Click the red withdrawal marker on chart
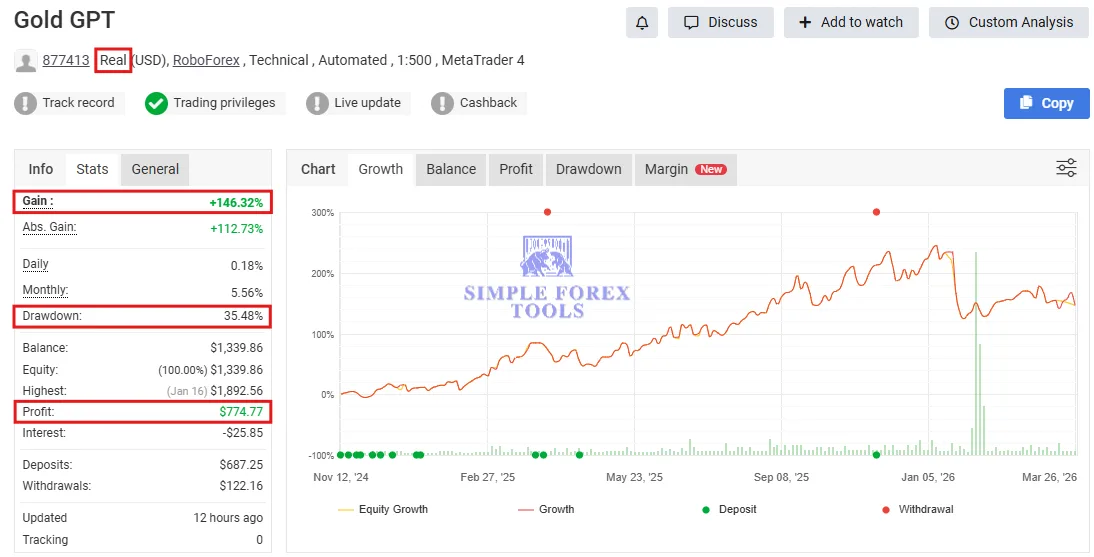1094x557 pixels. pos(547,212)
